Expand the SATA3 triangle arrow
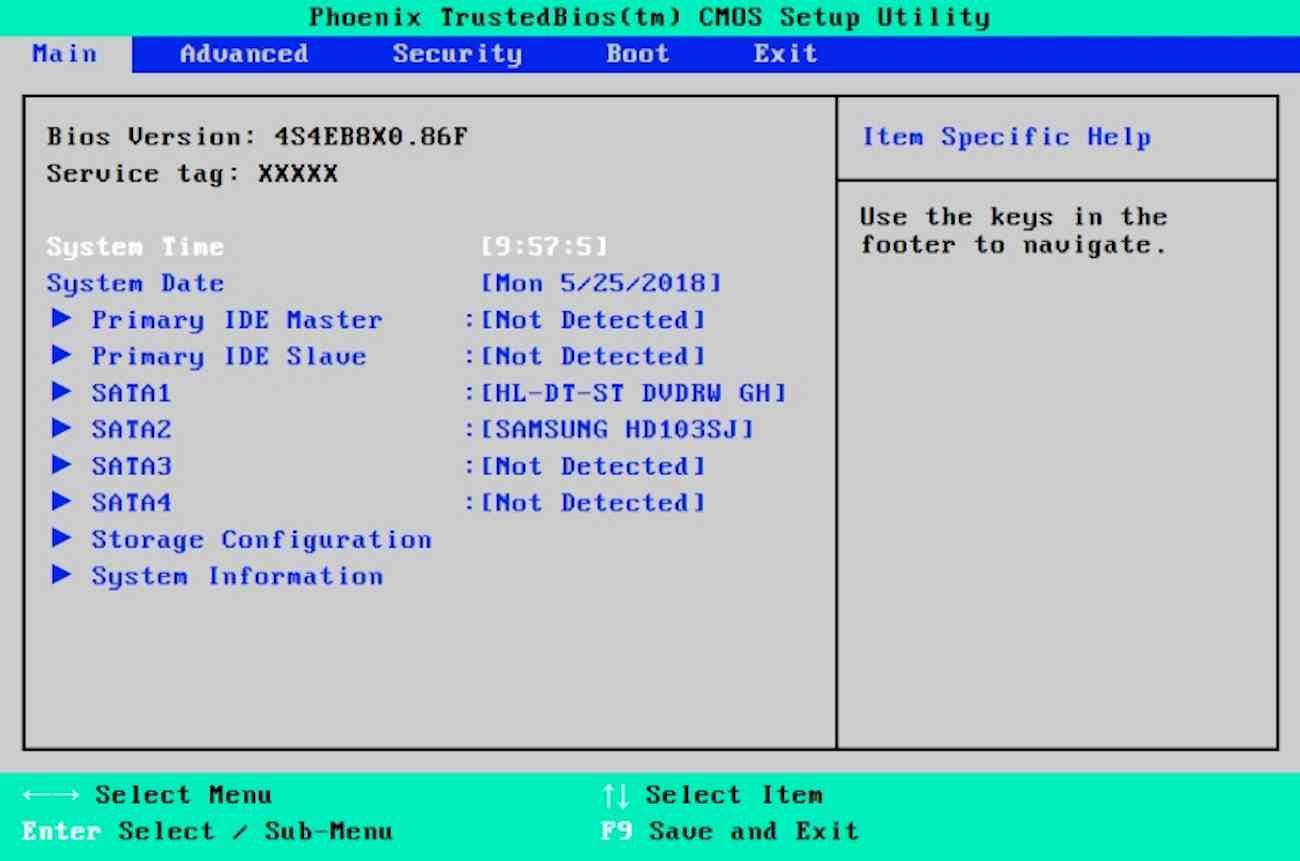 (62, 466)
